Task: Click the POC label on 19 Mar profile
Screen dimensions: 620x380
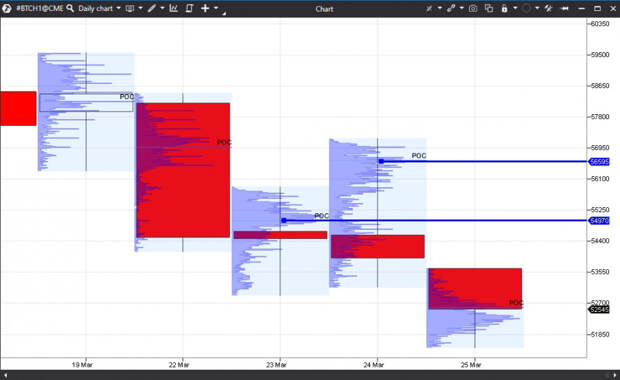Action: tap(127, 97)
